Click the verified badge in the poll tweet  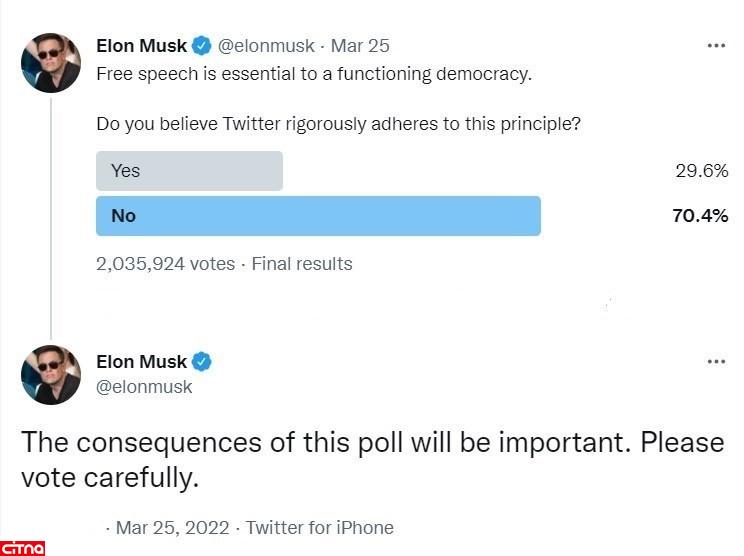[201, 45]
